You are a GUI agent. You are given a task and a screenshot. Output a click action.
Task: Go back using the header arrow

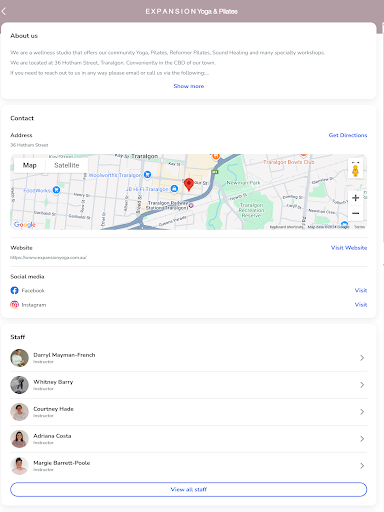[x=4, y=11]
